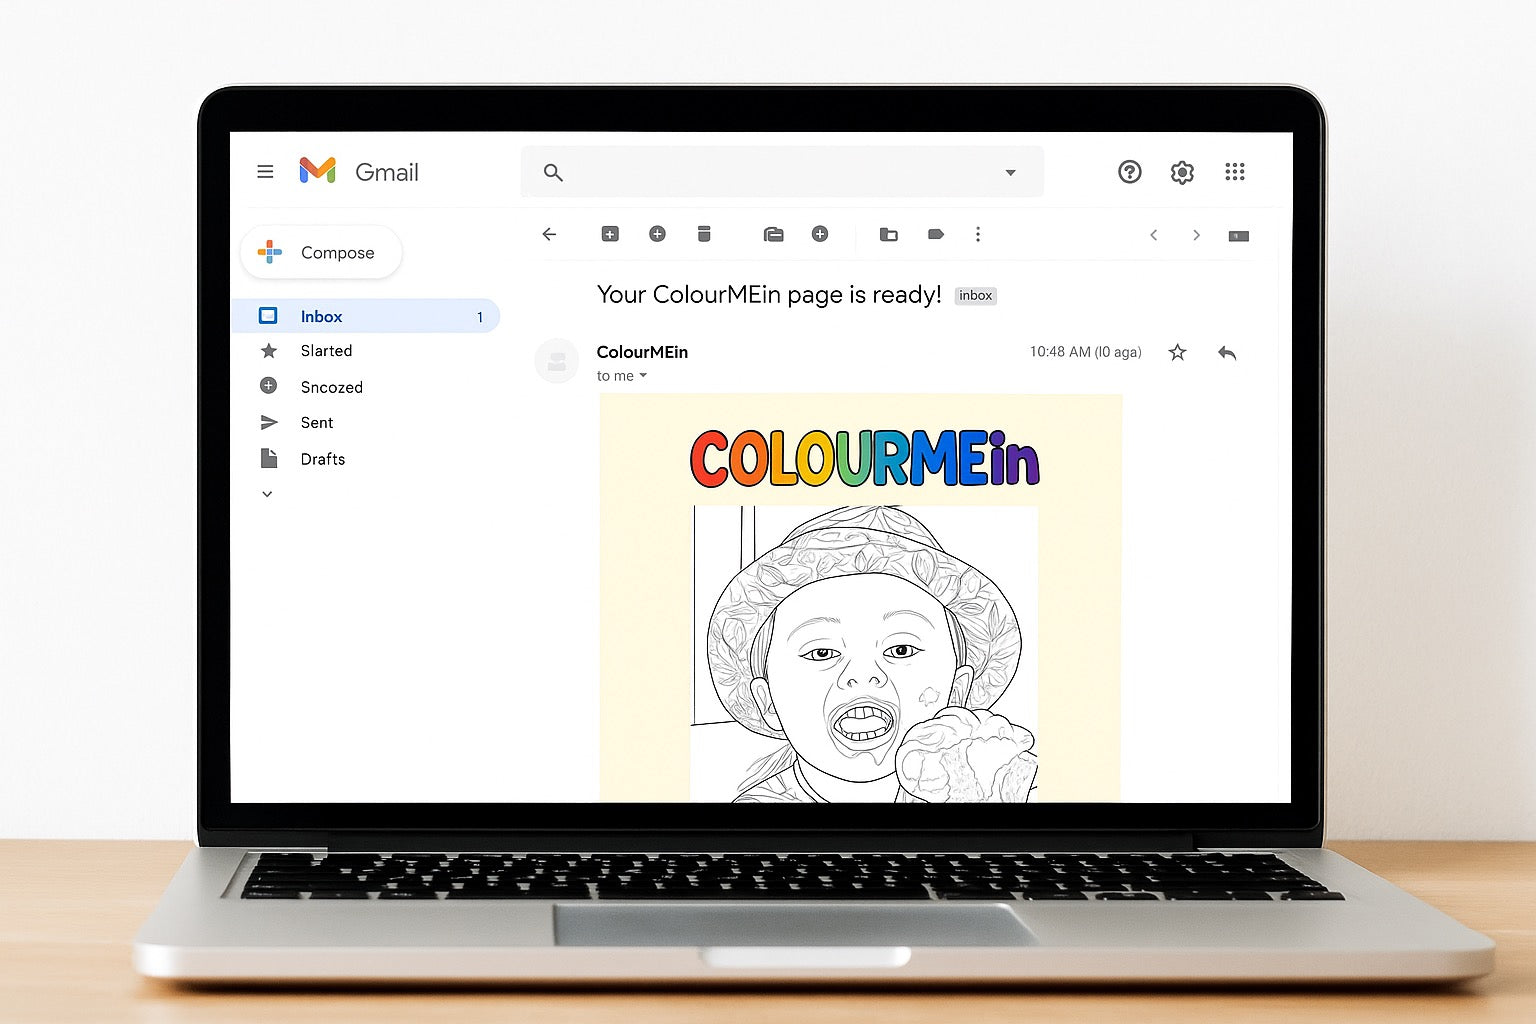
Task: Click the search magnifier icon
Action: [553, 172]
